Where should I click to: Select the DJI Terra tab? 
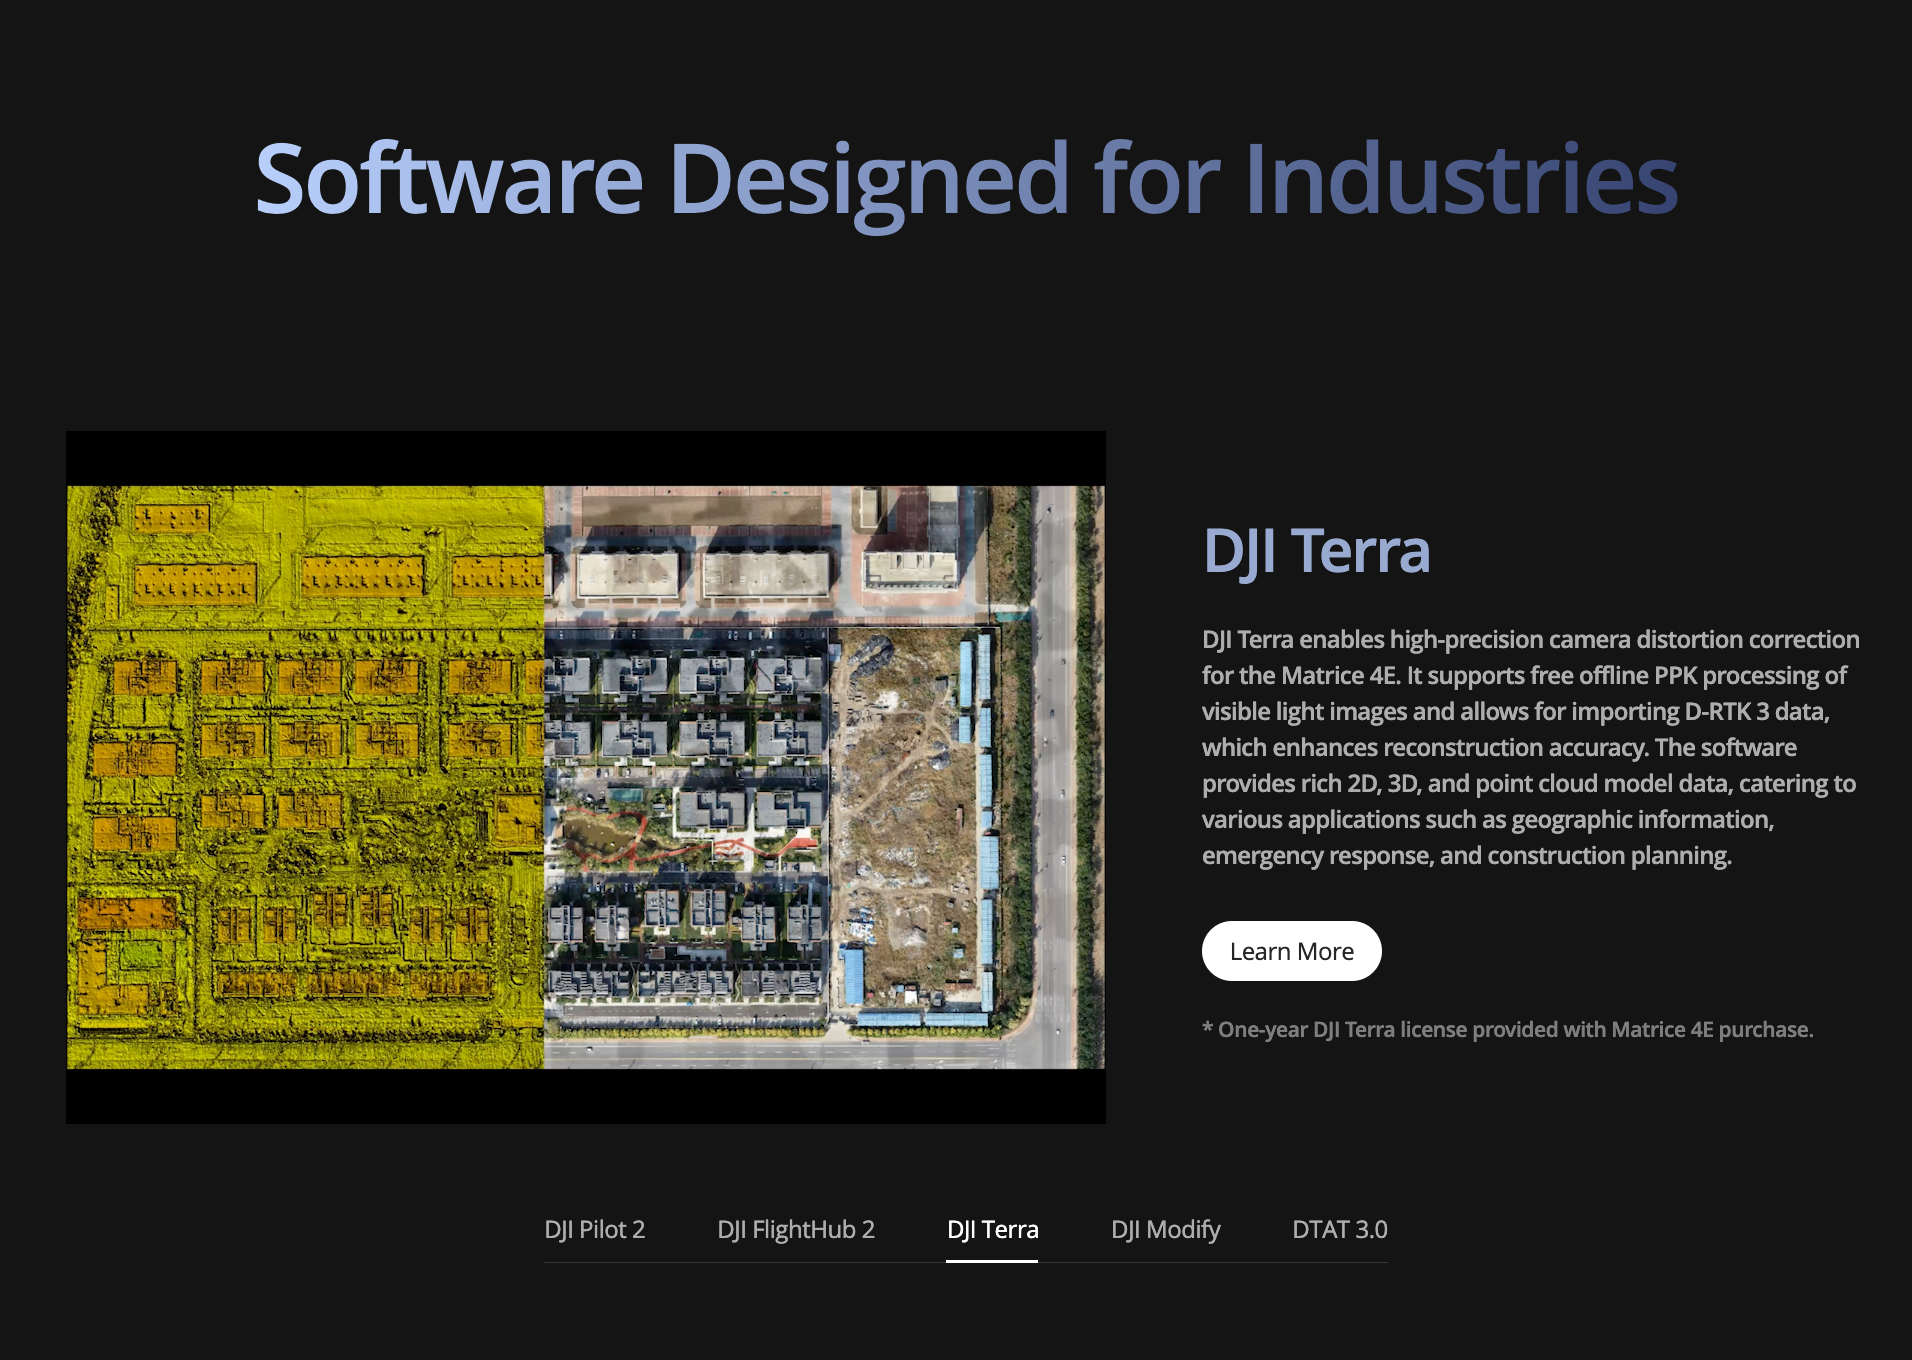[x=992, y=1229]
